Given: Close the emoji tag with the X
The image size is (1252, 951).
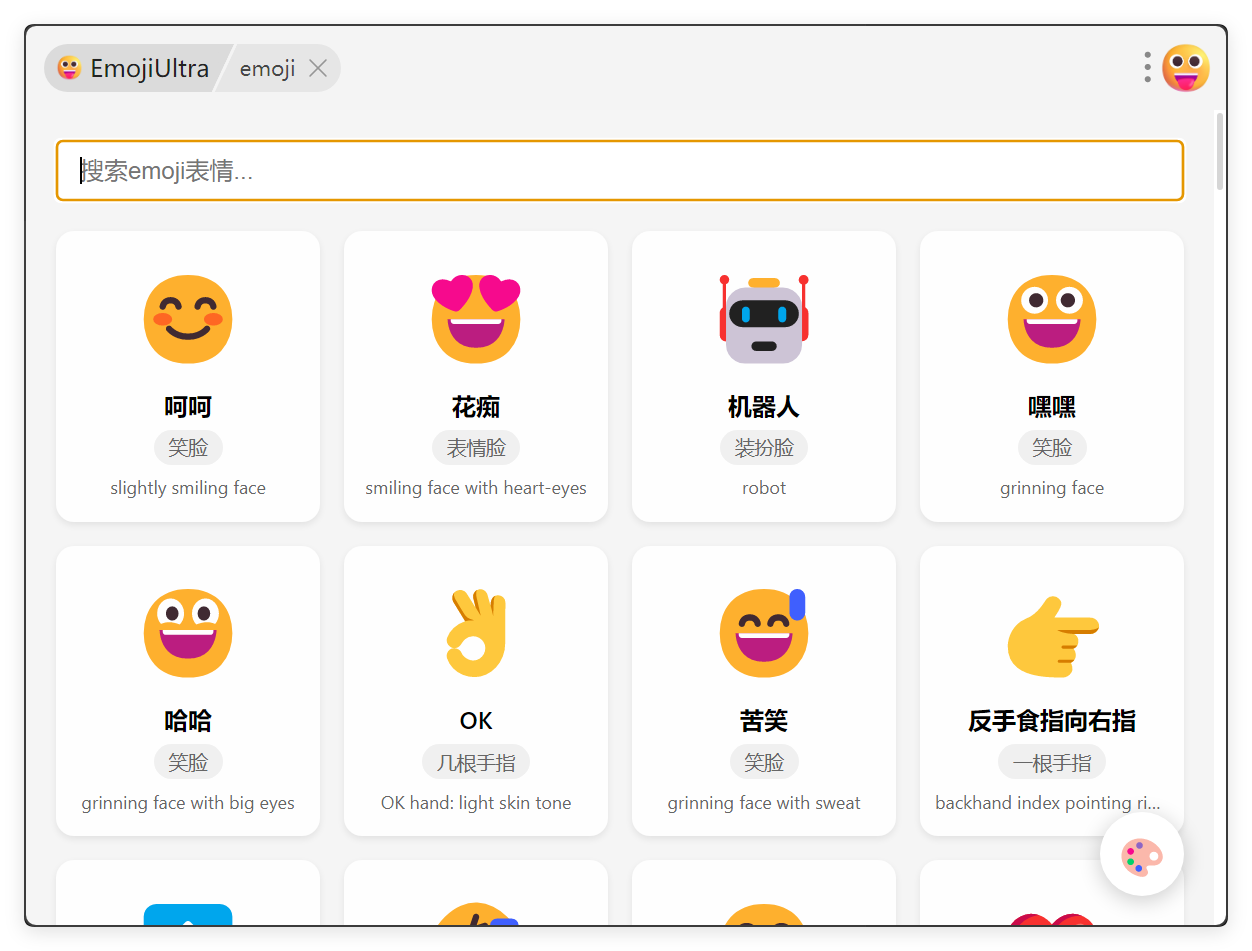Looking at the screenshot, I should [x=318, y=68].
